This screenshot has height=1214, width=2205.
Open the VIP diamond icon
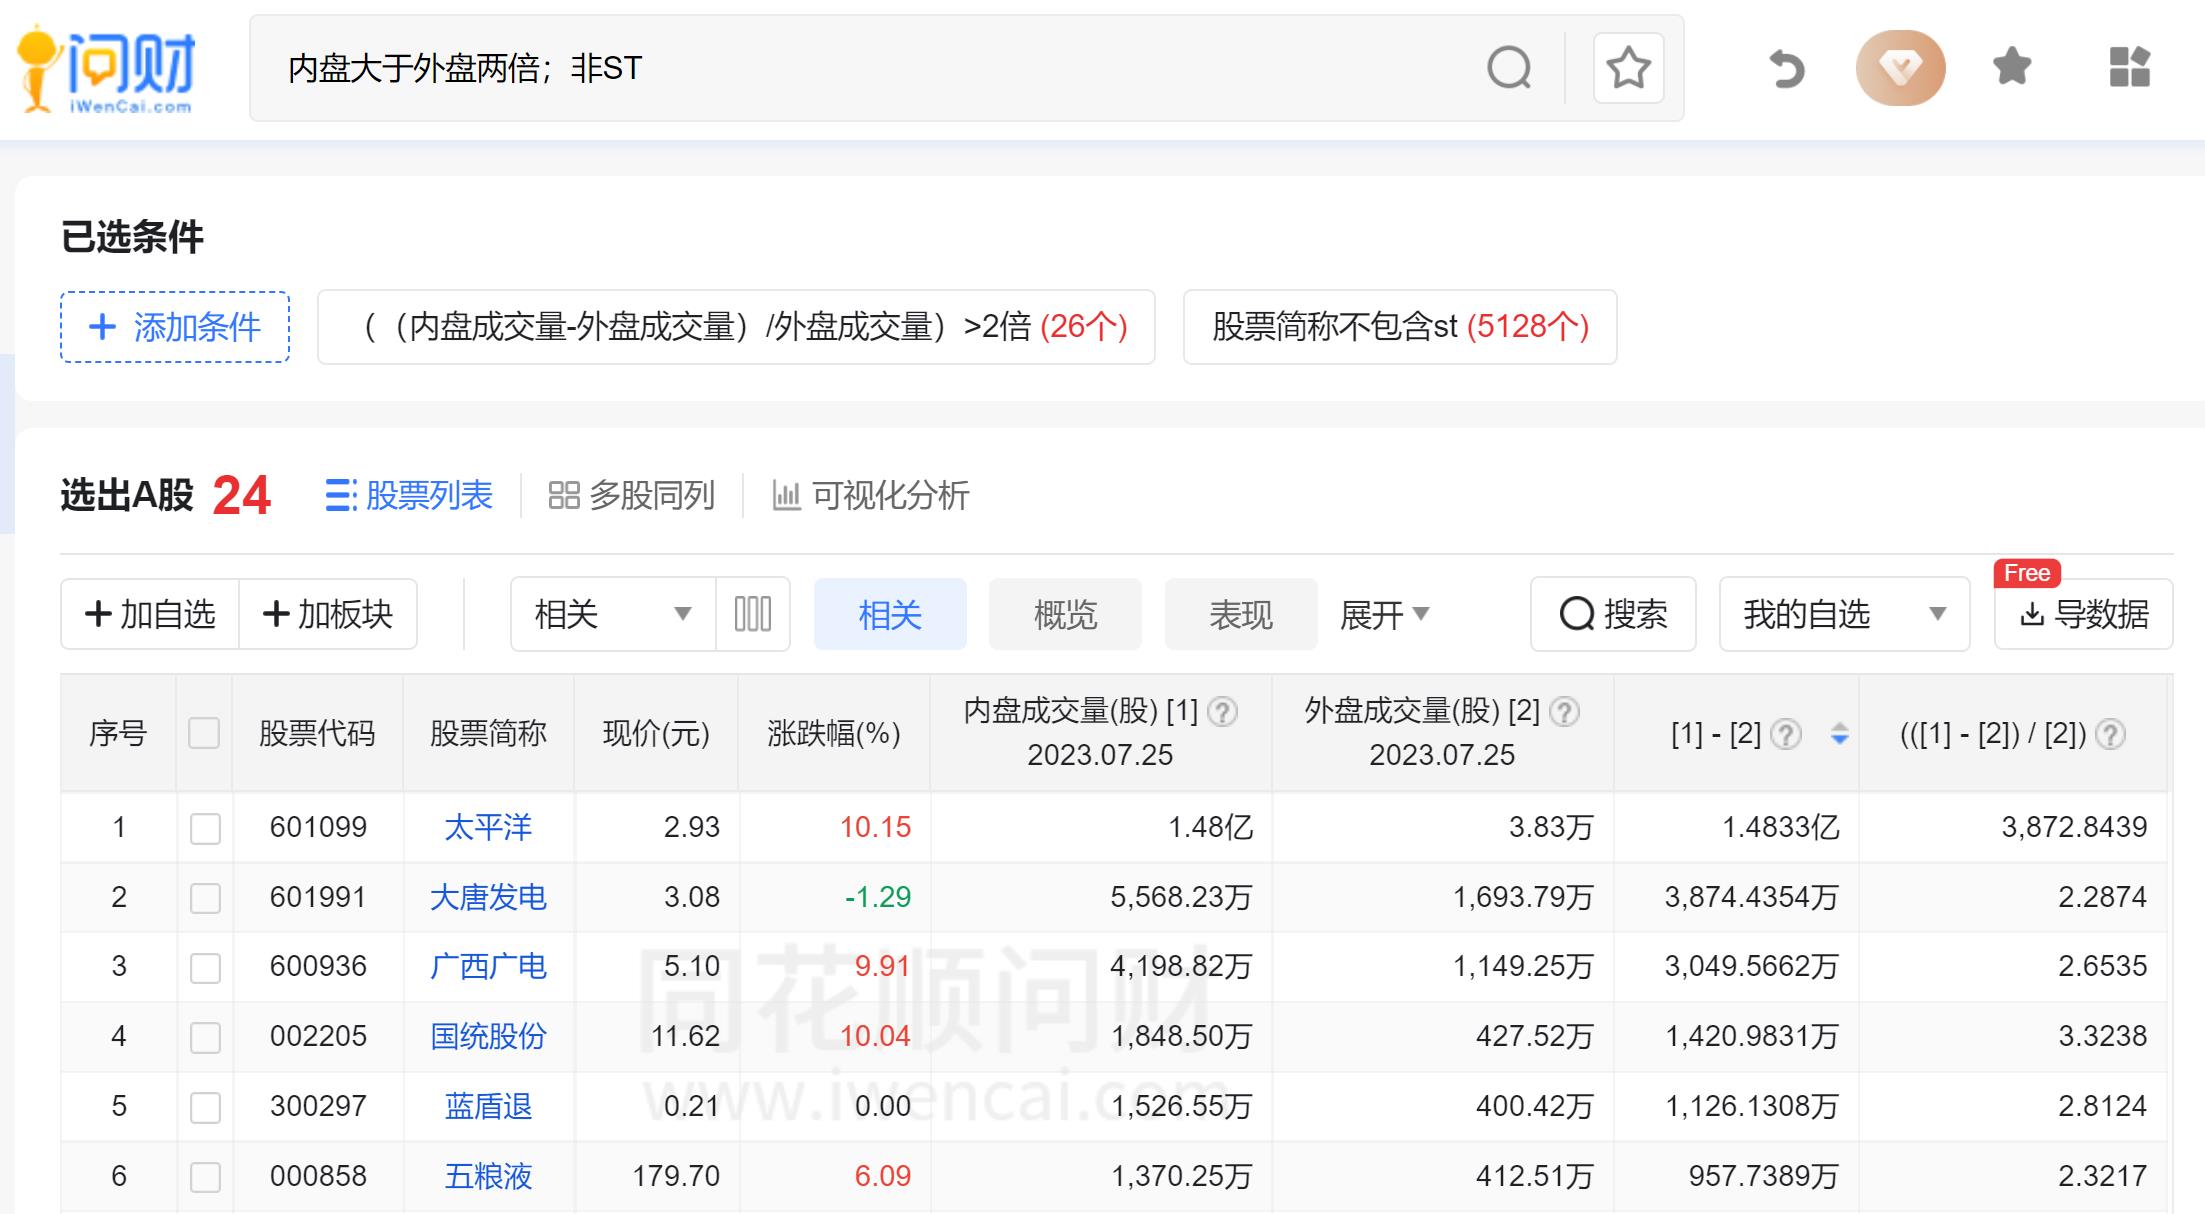pos(1899,68)
